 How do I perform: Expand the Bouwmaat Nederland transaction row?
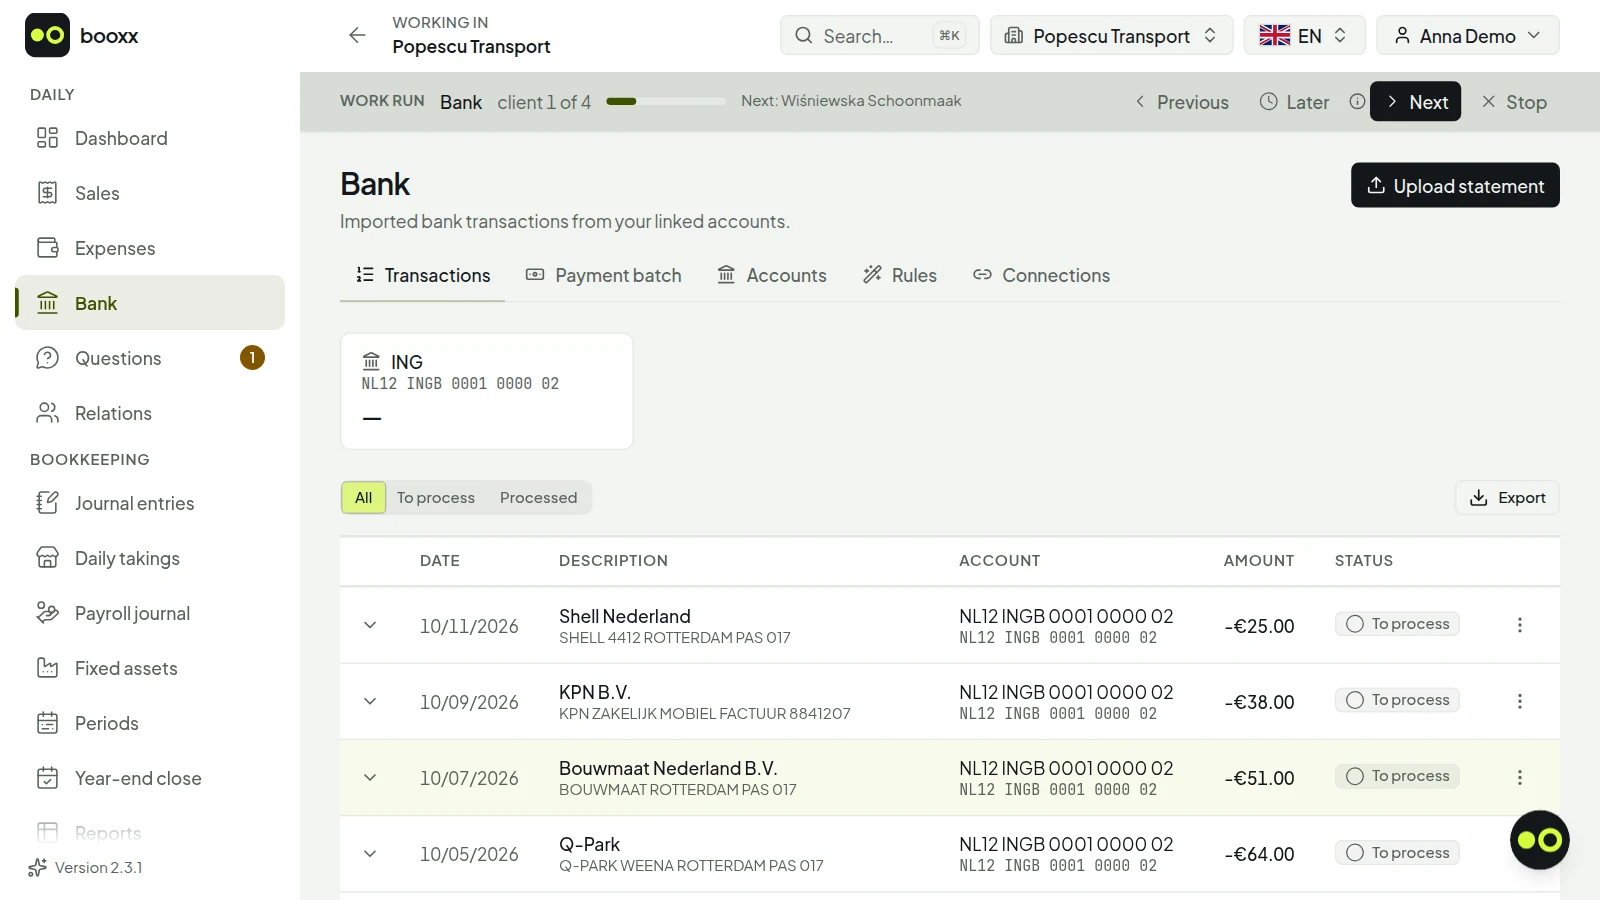point(370,777)
